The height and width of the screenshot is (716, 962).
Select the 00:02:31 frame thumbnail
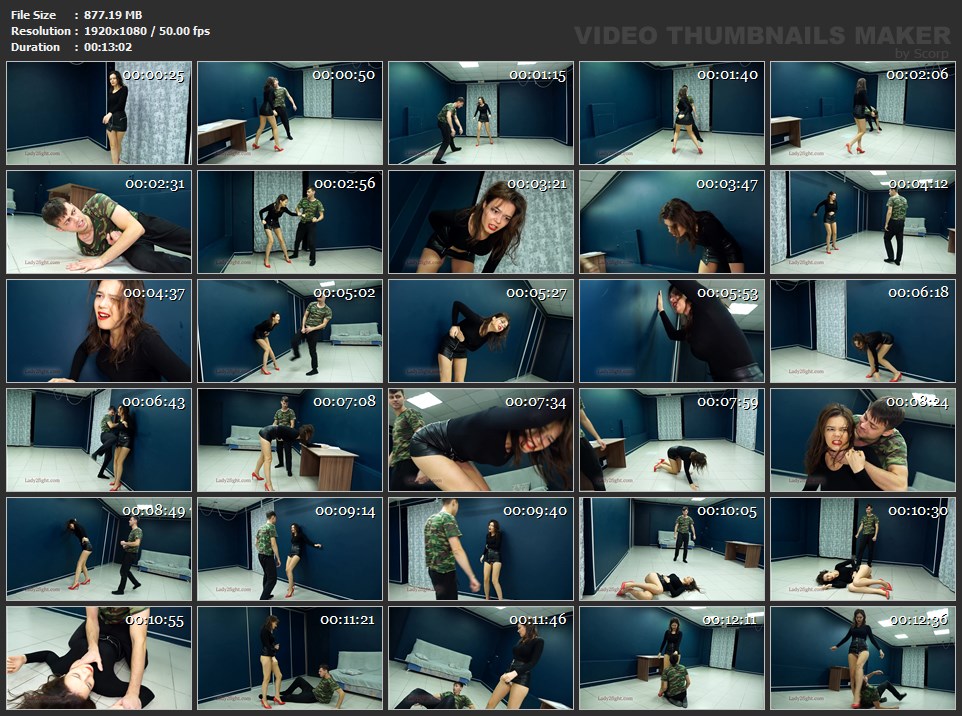pos(98,222)
